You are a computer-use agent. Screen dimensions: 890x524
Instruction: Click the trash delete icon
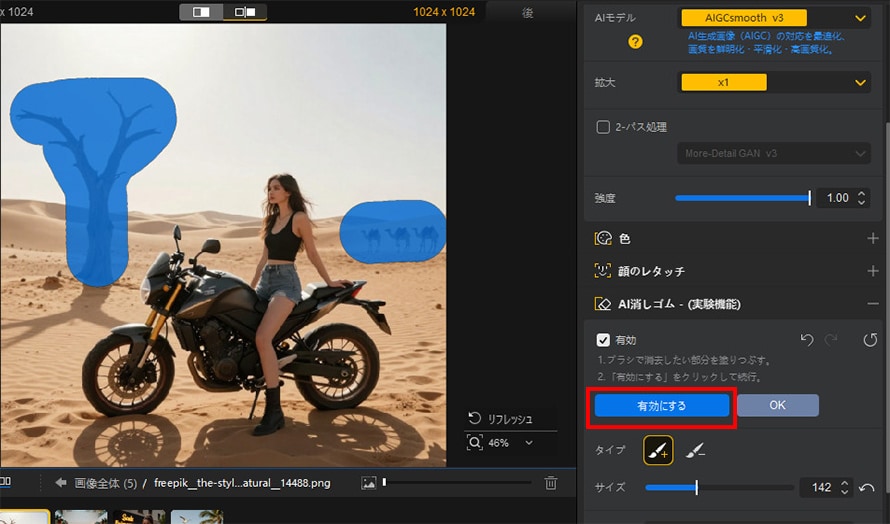pyautogui.click(x=551, y=483)
